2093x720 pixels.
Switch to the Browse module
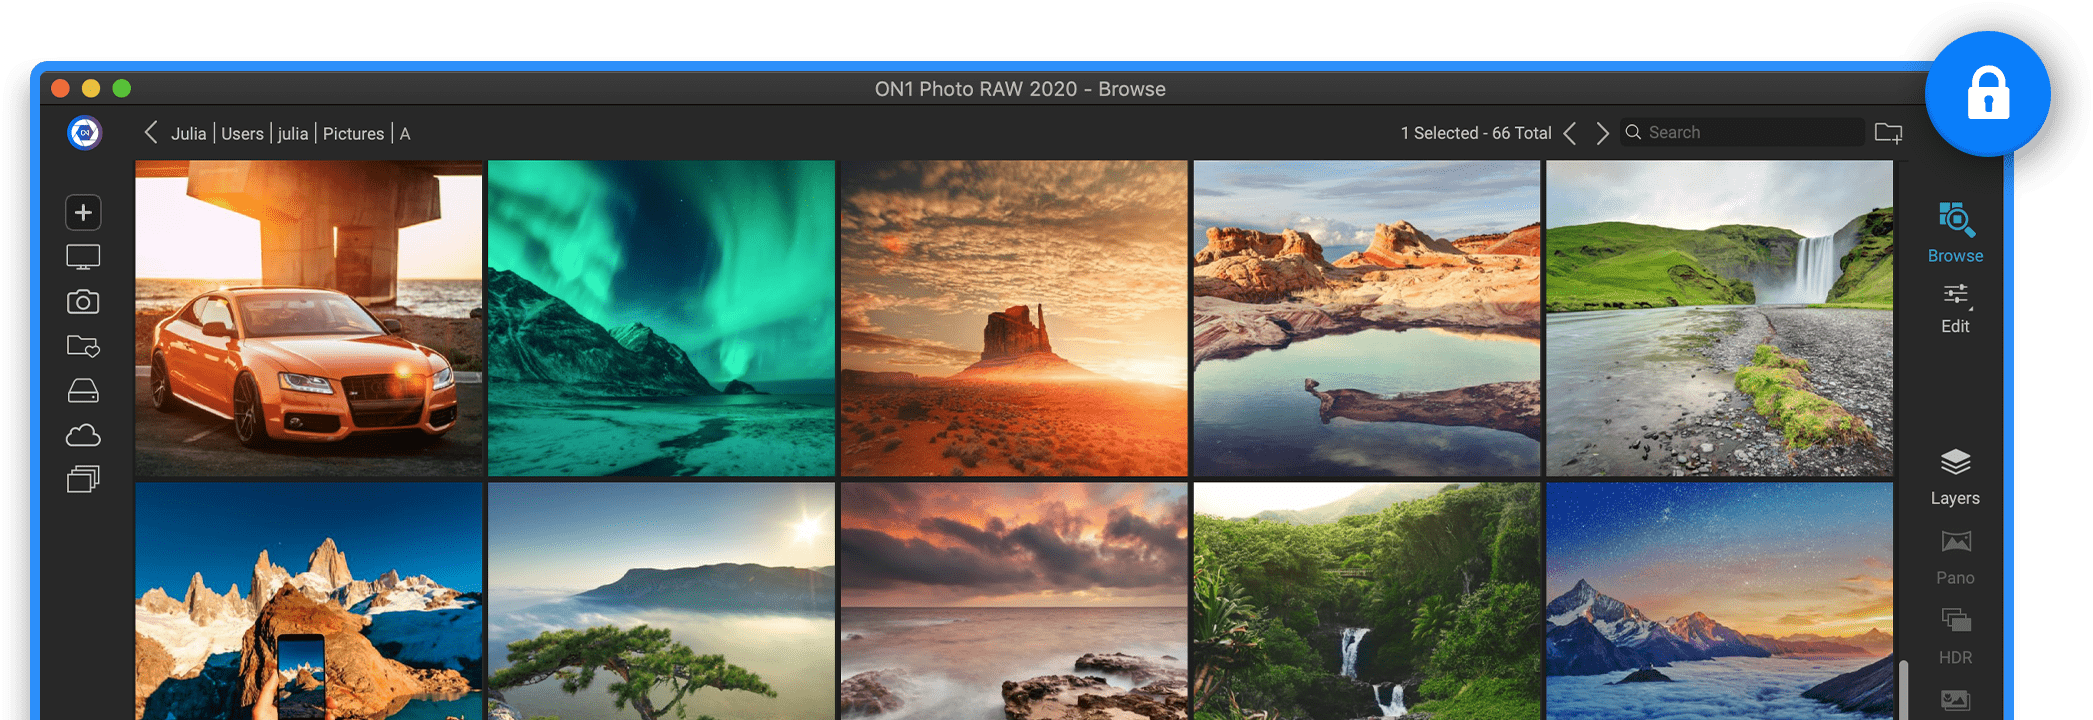pyautogui.click(x=1955, y=232)
